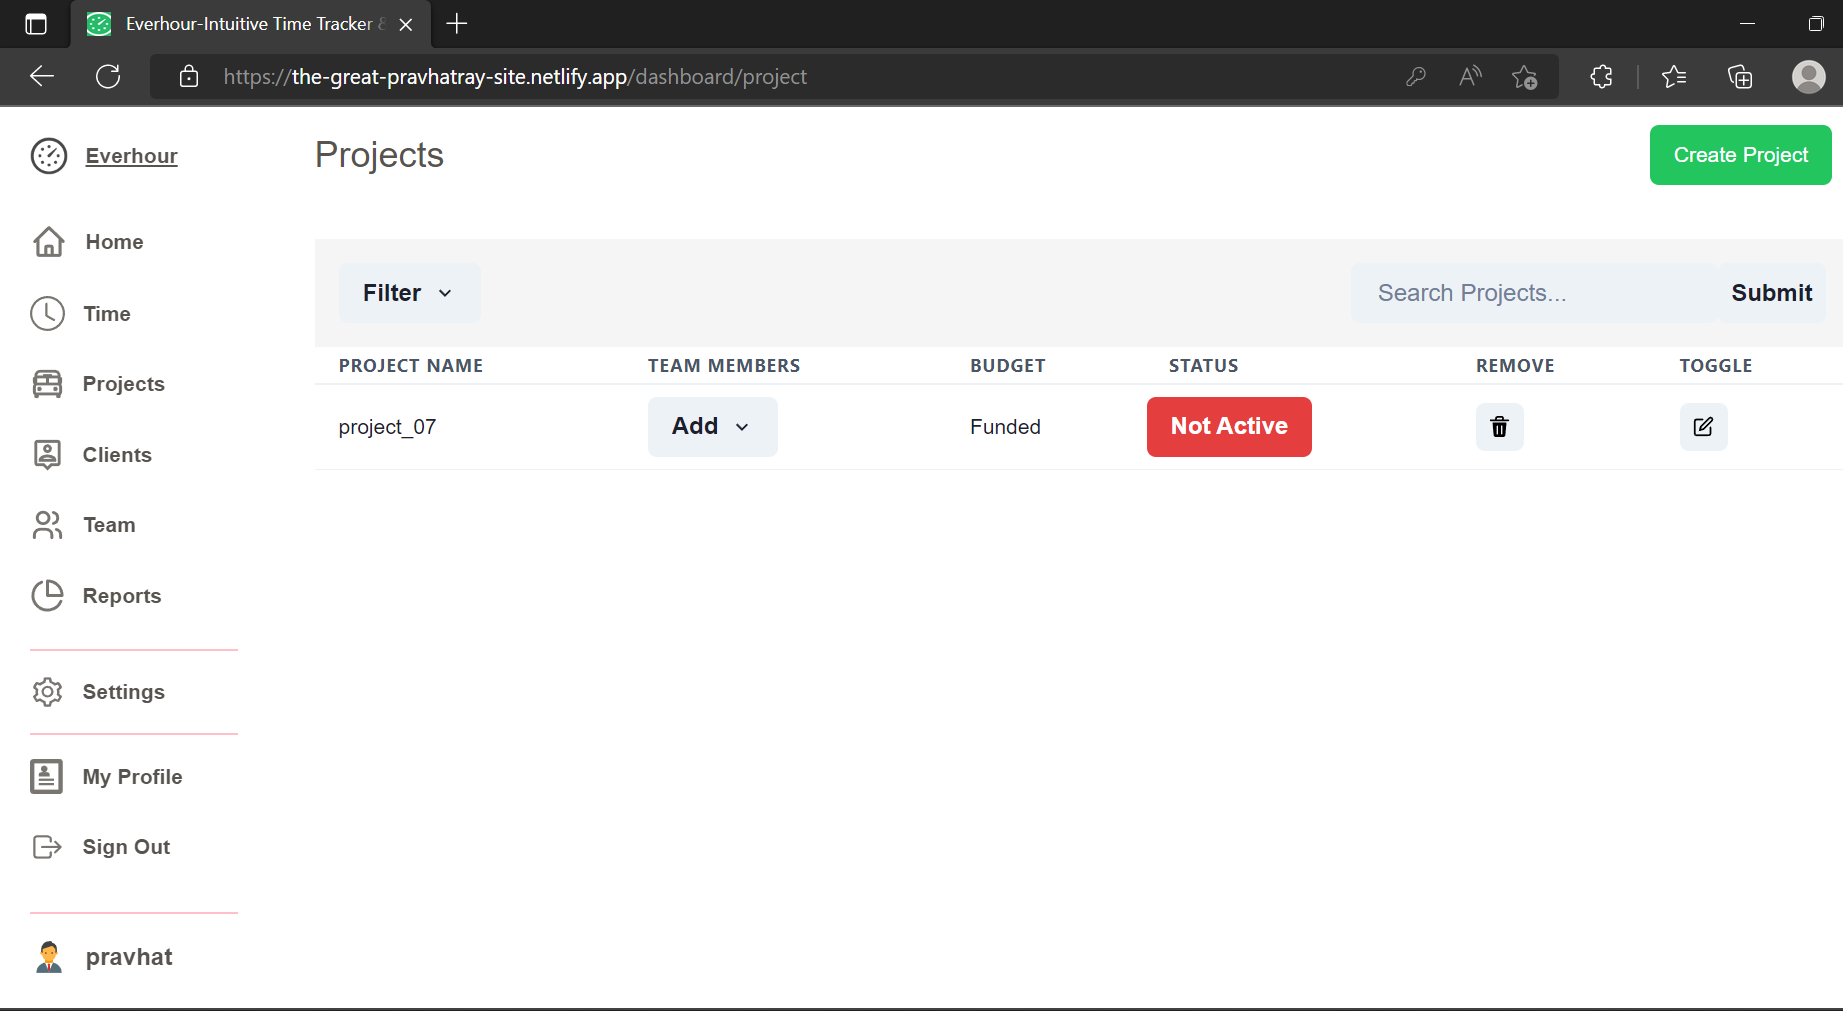Create a new project with green button
Image resolution: width=1843 pixels, height=1011 pixels.
click(1740, 155)
